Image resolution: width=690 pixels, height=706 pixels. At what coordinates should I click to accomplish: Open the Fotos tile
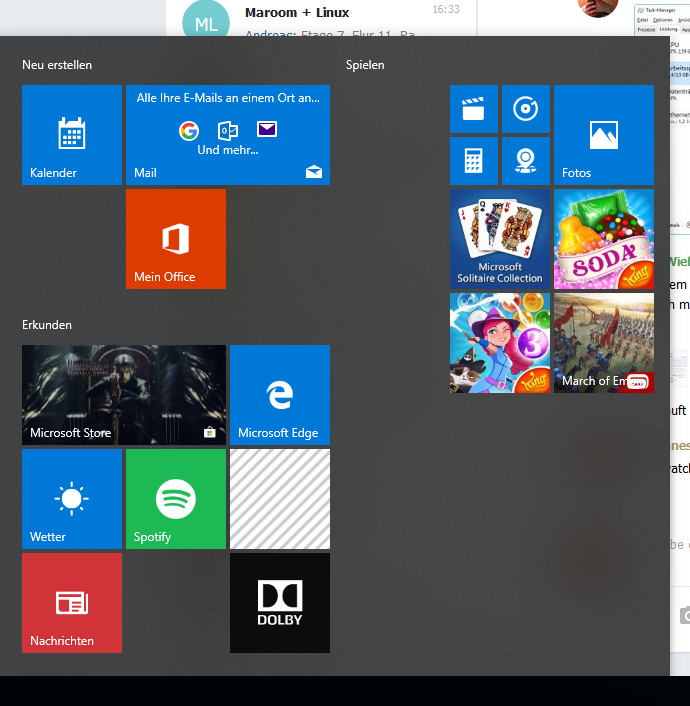click(x=603, y=135)
